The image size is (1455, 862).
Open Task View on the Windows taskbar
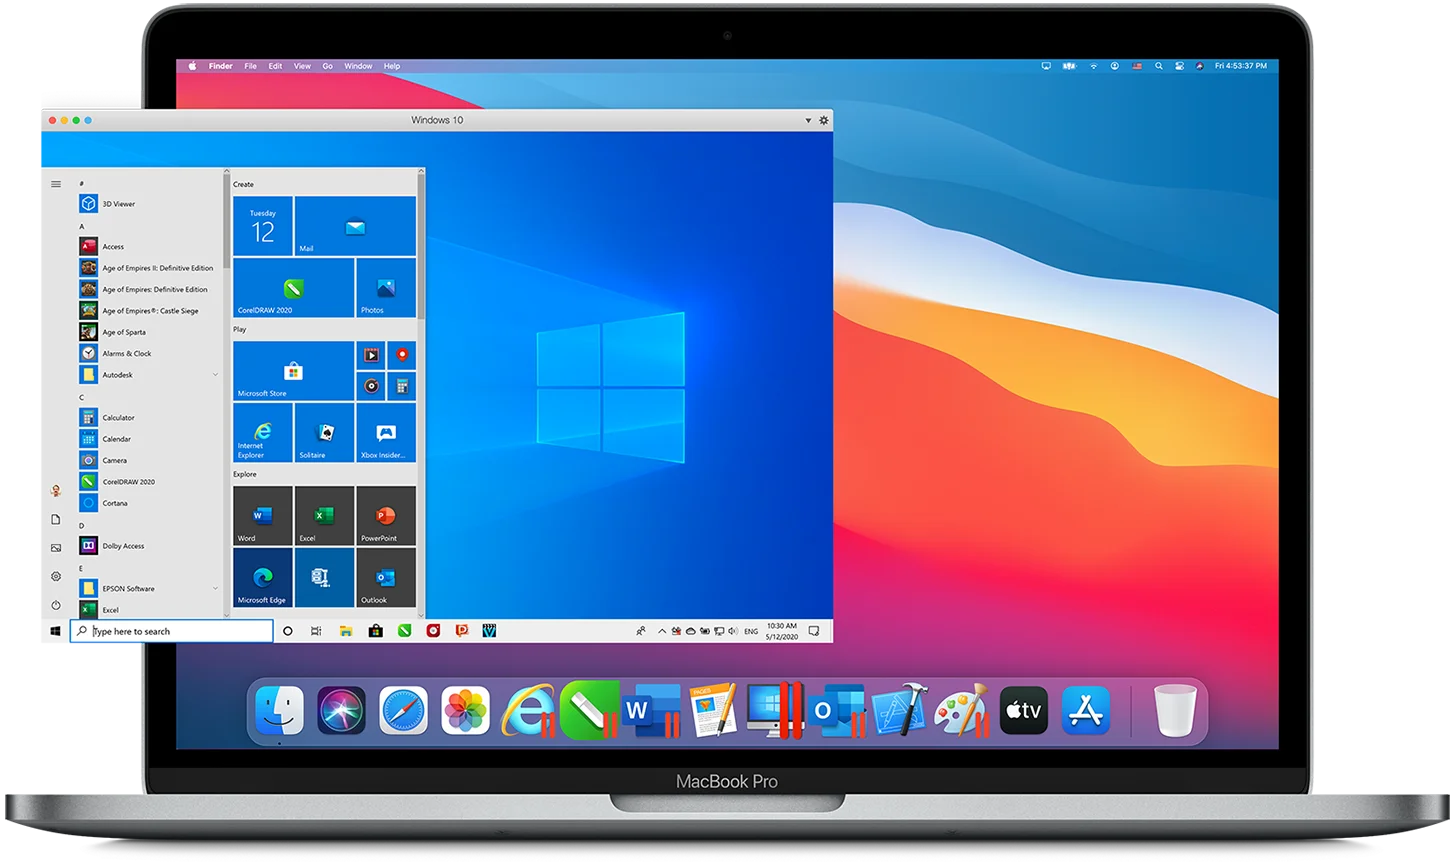(x=316, y=631)
